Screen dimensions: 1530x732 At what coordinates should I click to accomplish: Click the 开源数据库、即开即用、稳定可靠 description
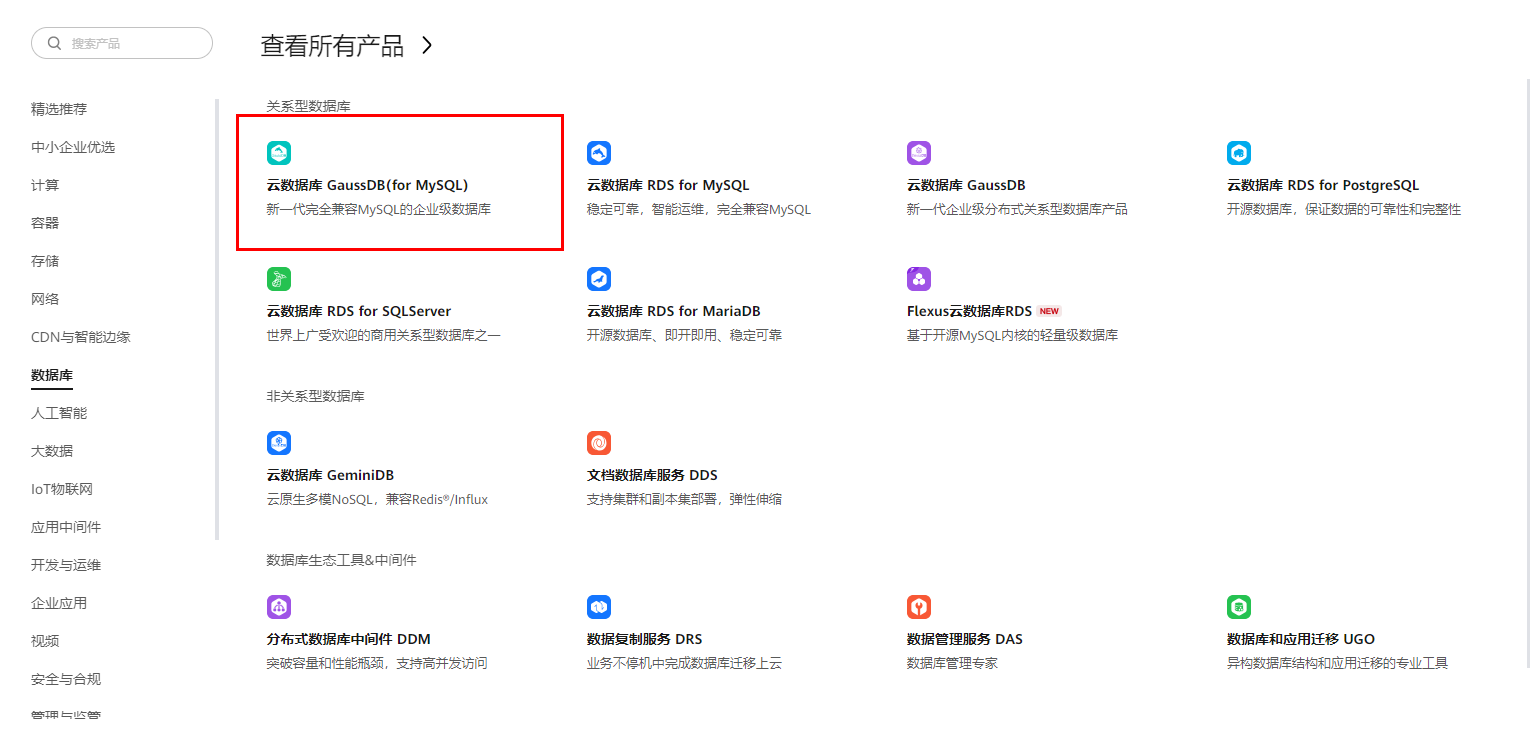point(684,336)
